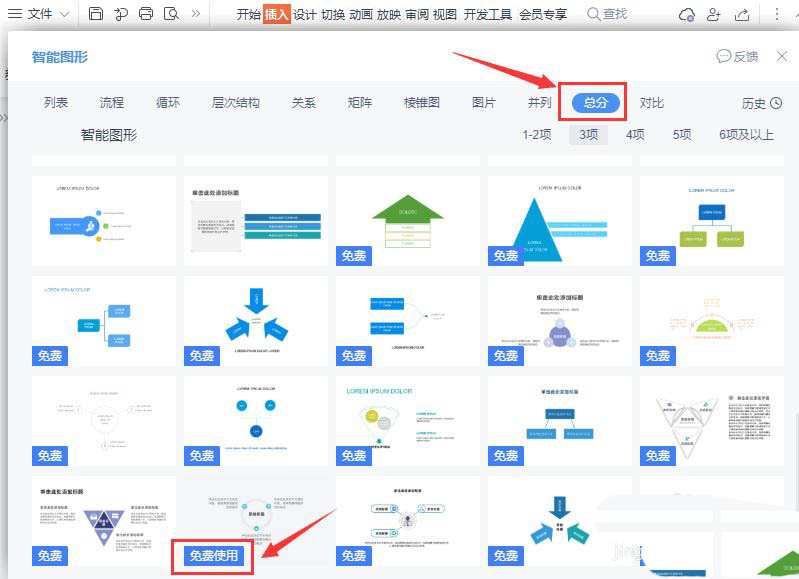Select the blue rectangle branching to two boxes template
The width and height of the screenshot is (799, 579).
[x=103, y=321]
